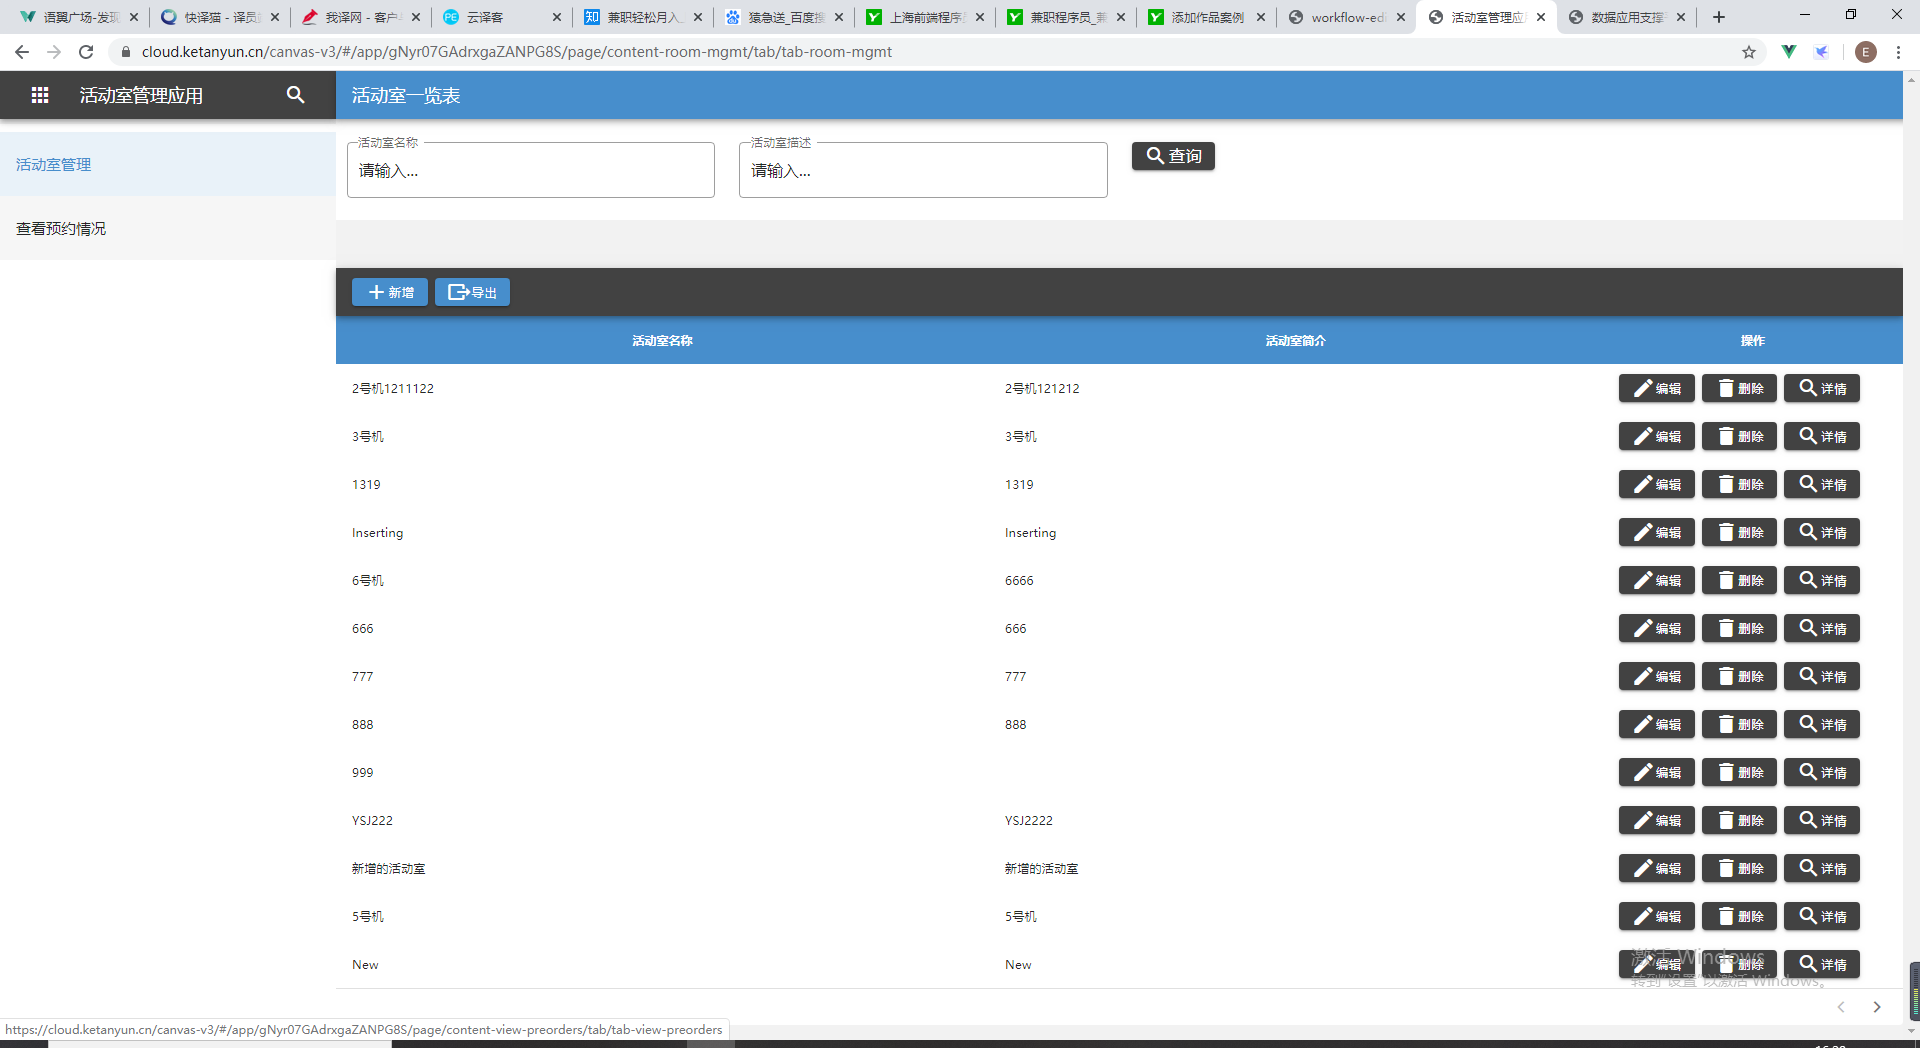Edit the 1319 row
1920x1048 pixels.
(x=1657, y=484)
